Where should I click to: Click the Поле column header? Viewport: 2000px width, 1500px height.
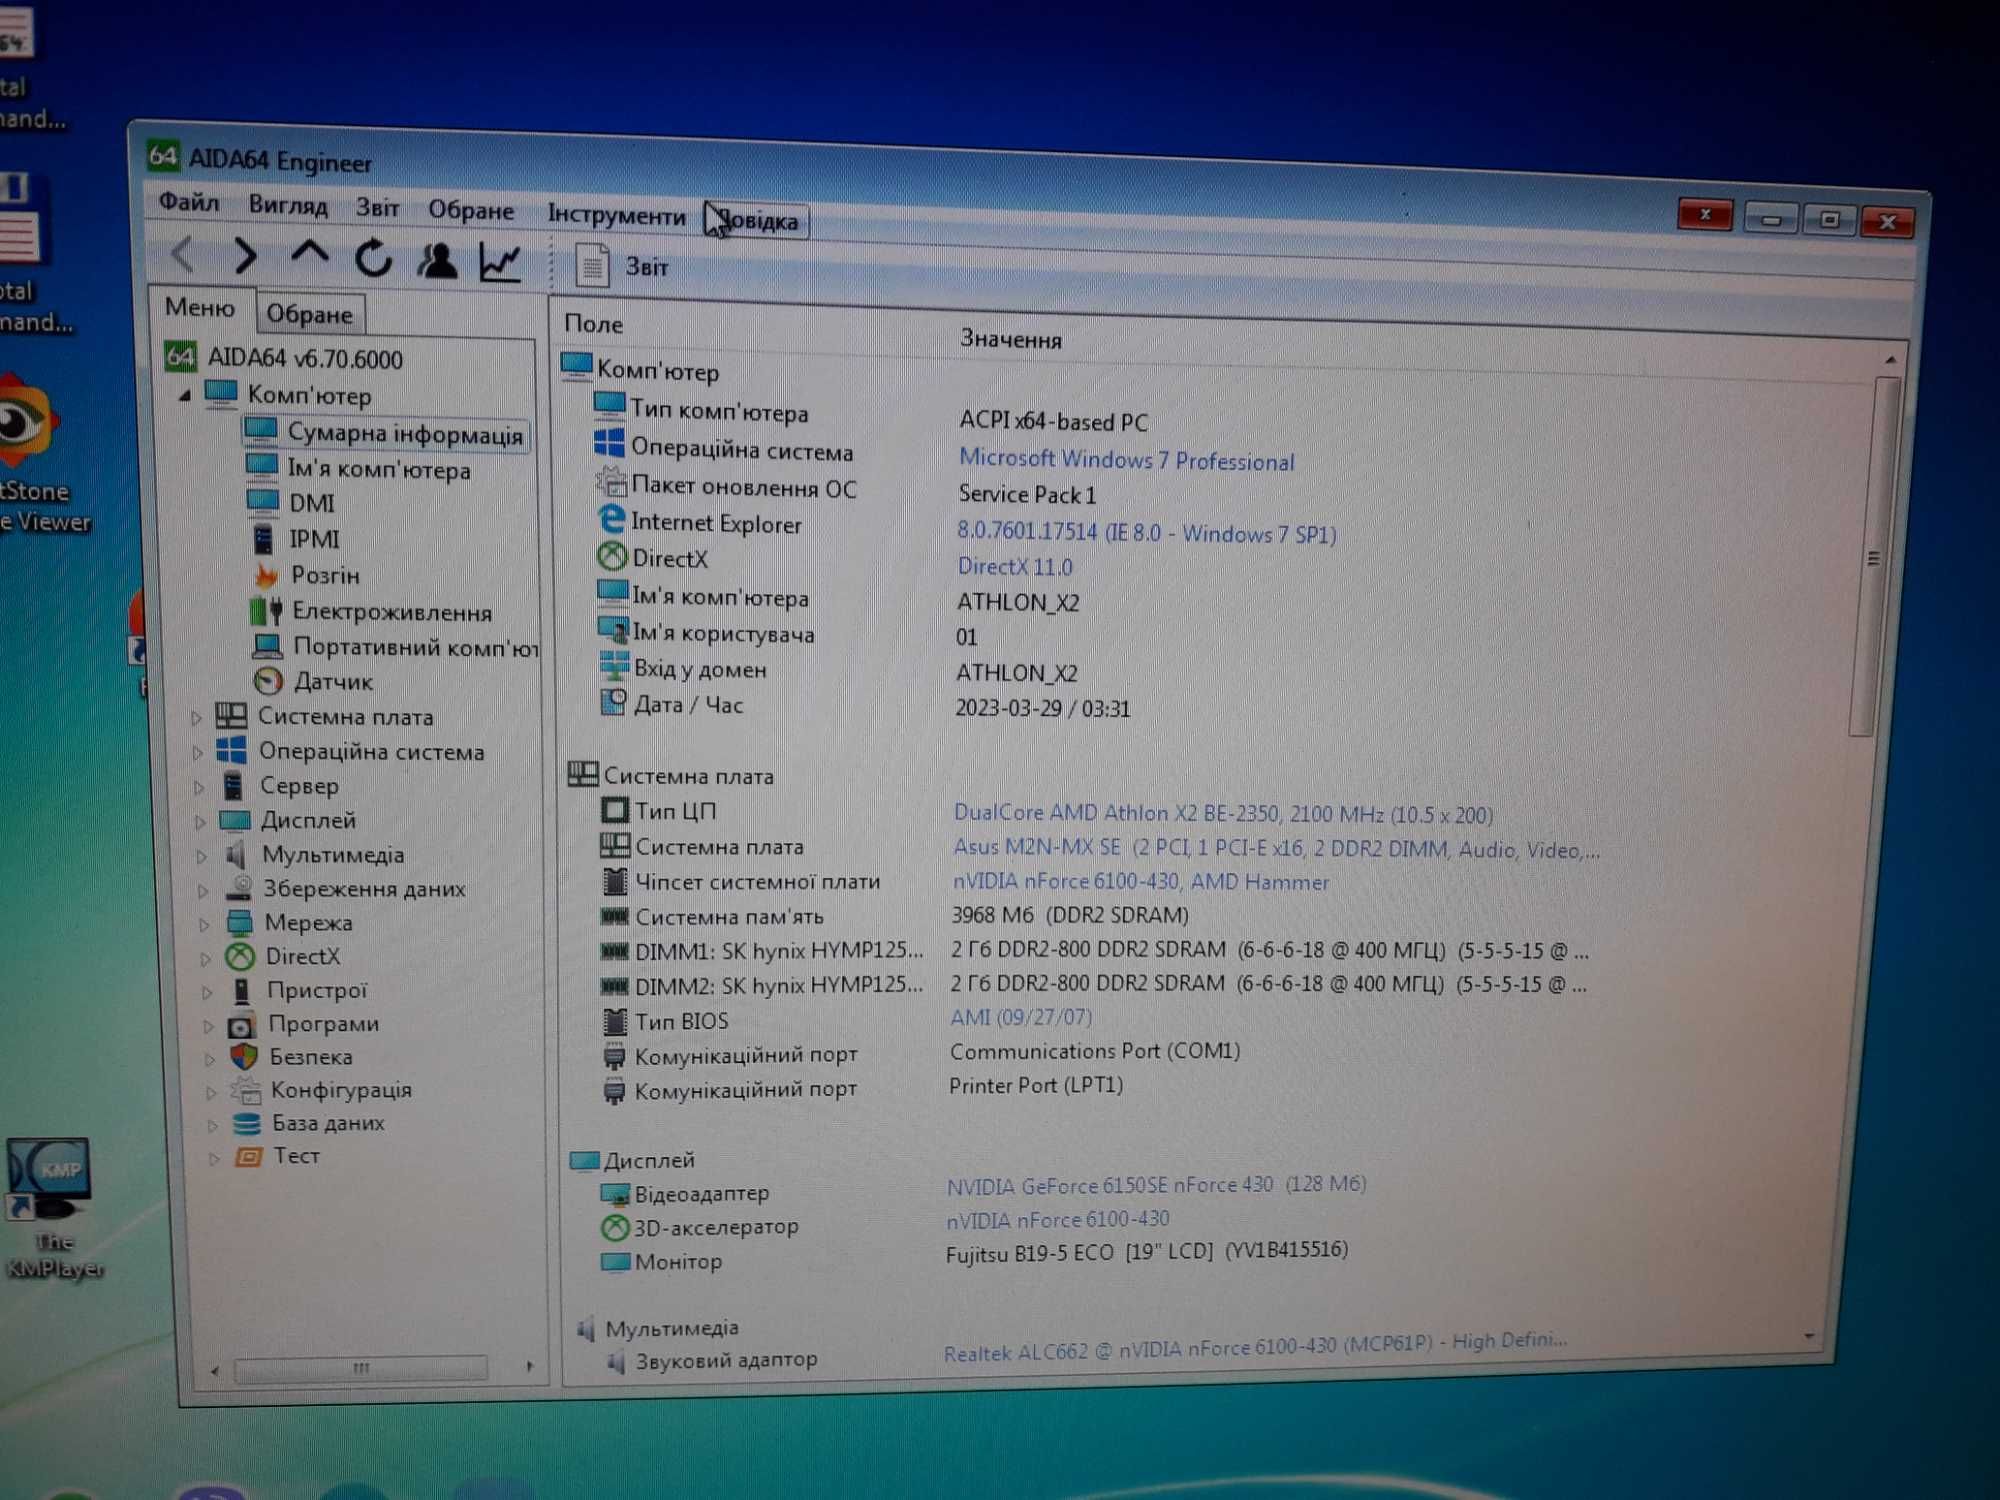(x=593, y=324)
